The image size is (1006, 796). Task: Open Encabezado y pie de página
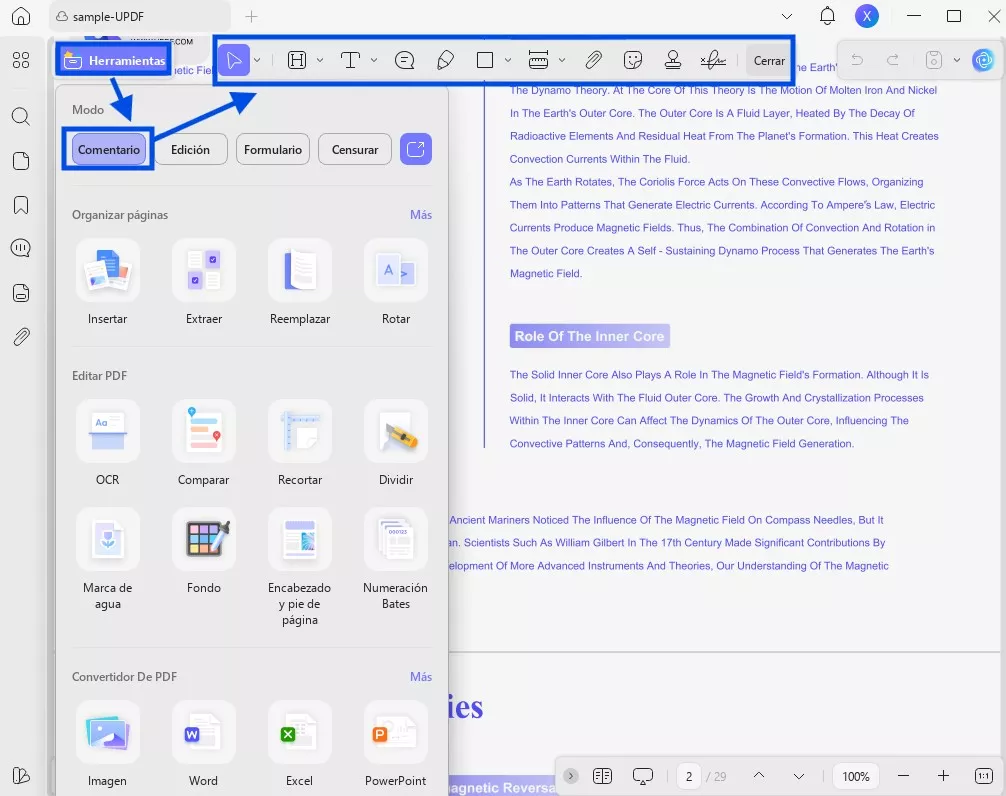point(300,568)
